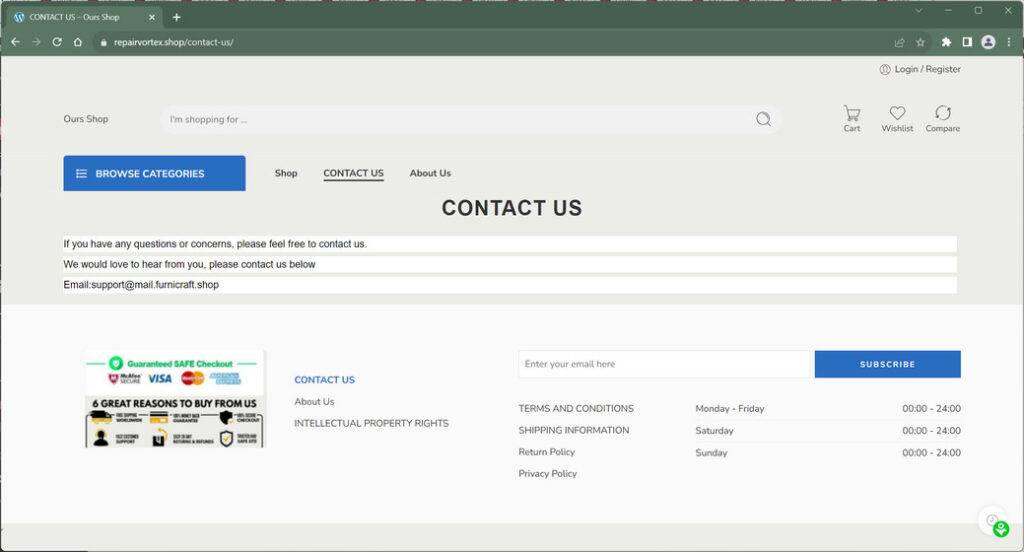
Task: Click Monday - Friday hours row
Action: tap(828, 408)
